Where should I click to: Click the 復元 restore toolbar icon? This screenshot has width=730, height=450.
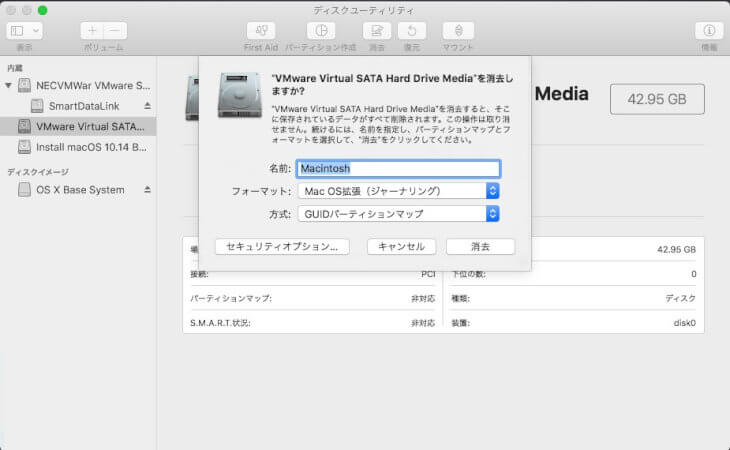(413, 31)
